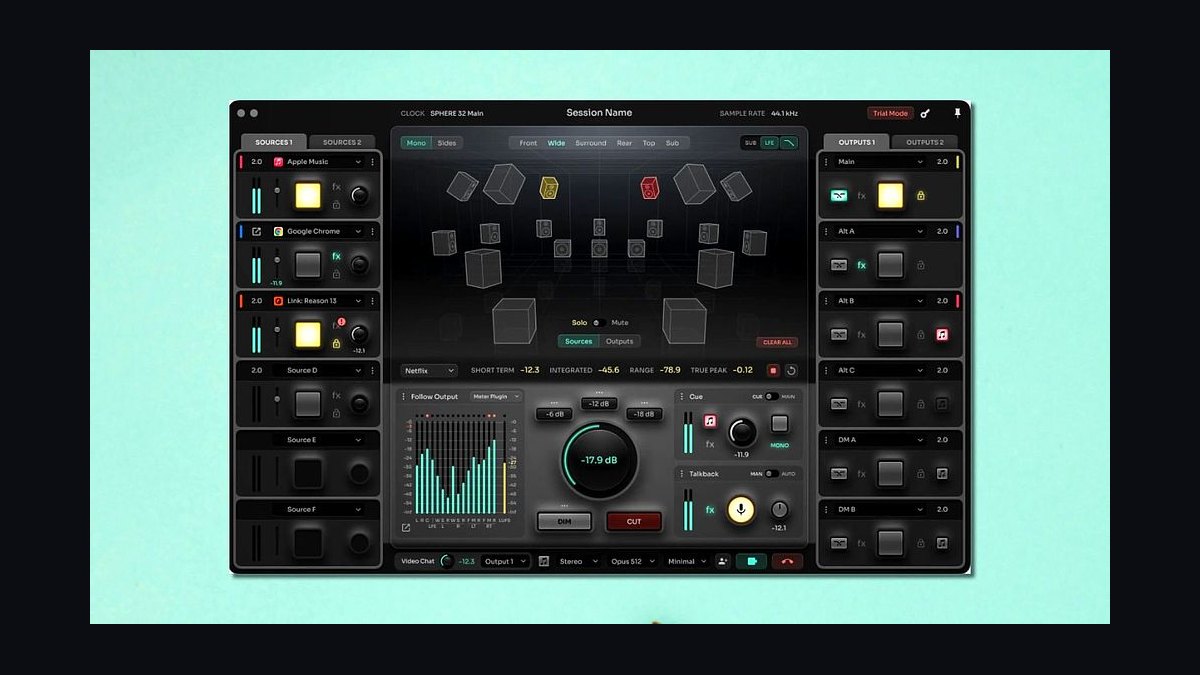1200x675 pixels.
Task: Click the red hang-up phone button
Action: 787,561
